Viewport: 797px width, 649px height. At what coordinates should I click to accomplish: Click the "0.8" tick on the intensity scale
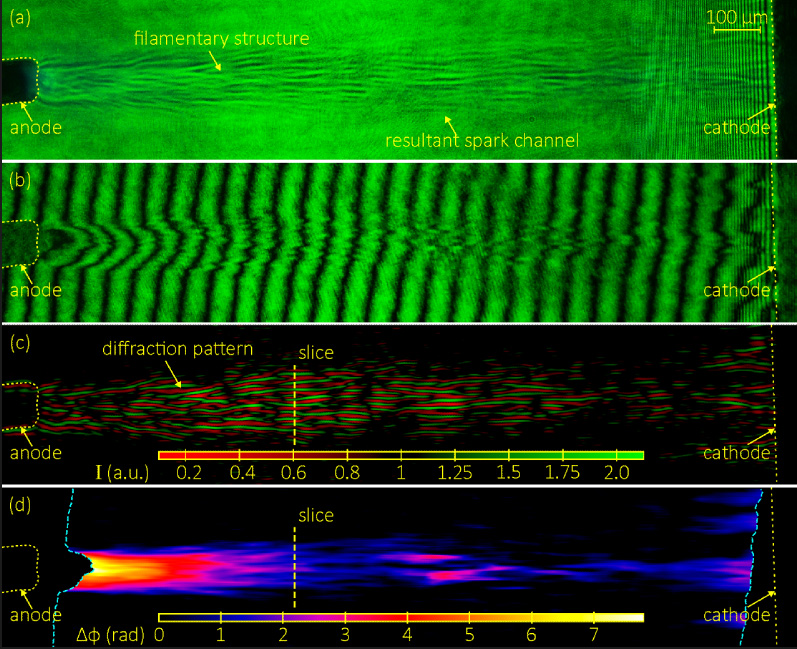pos(347,473)
